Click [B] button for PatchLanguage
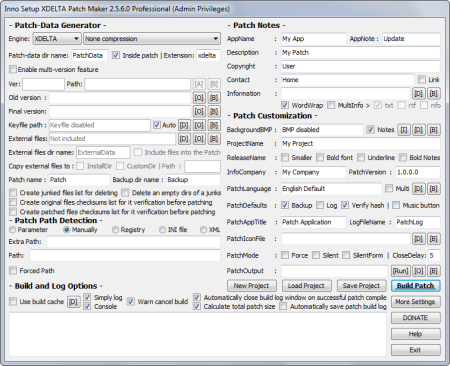 [433, 189]
